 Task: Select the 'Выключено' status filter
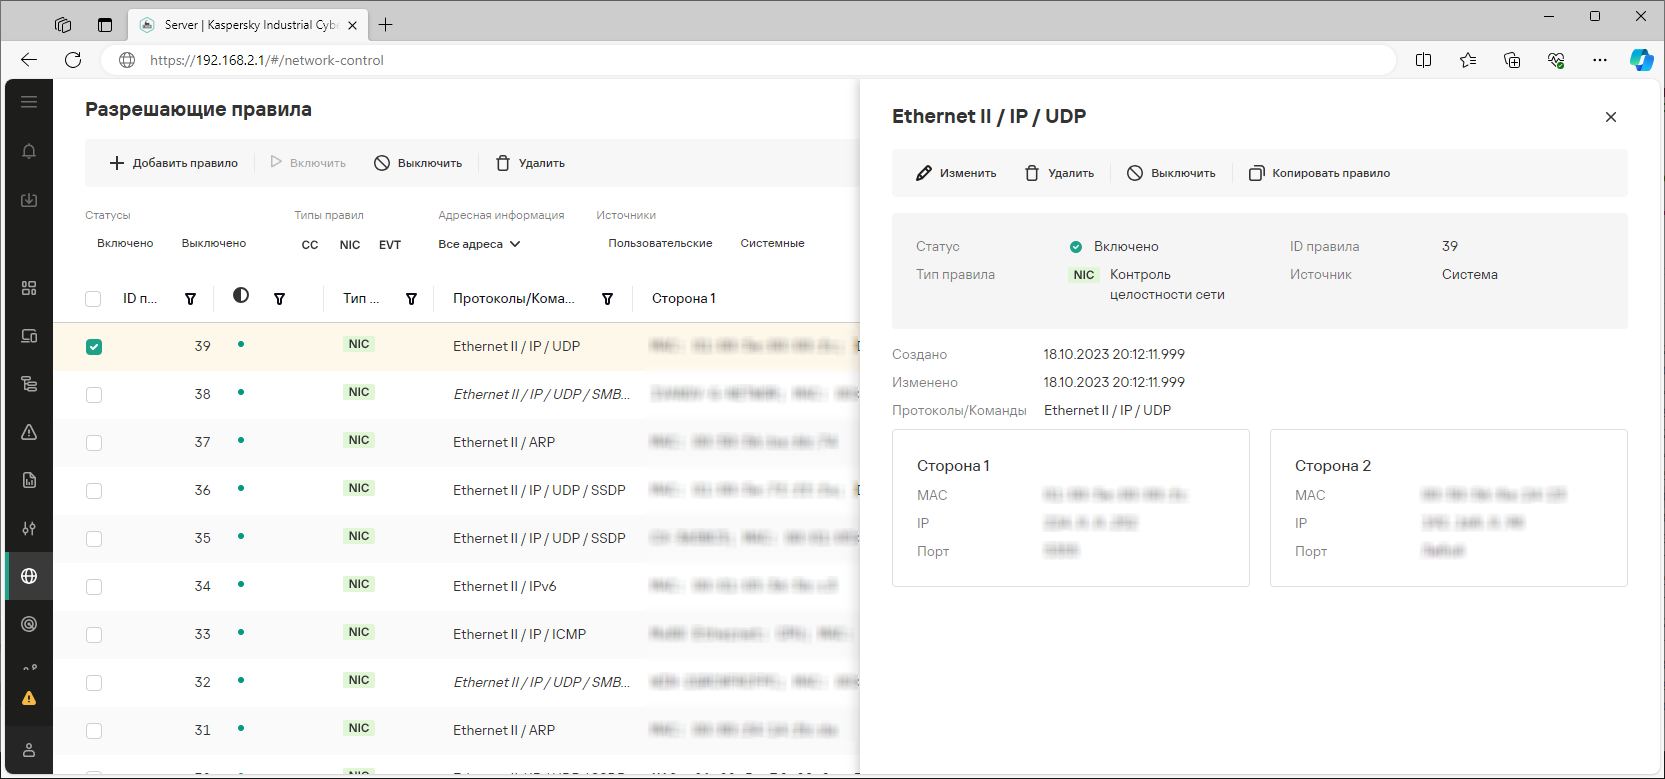tap(213, 244)
